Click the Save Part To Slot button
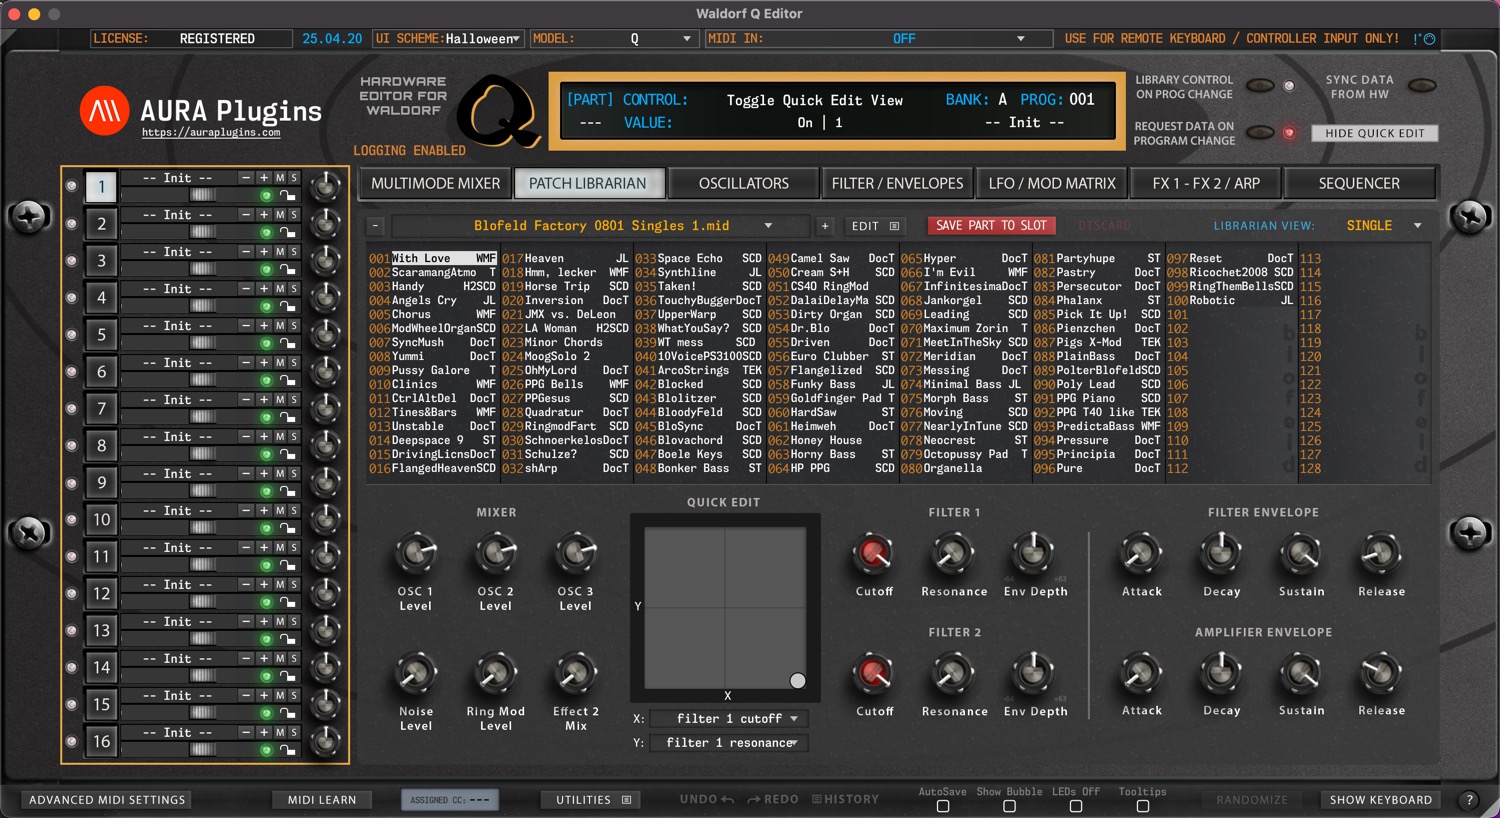The image size is (1500, 818). click(991, 226)
